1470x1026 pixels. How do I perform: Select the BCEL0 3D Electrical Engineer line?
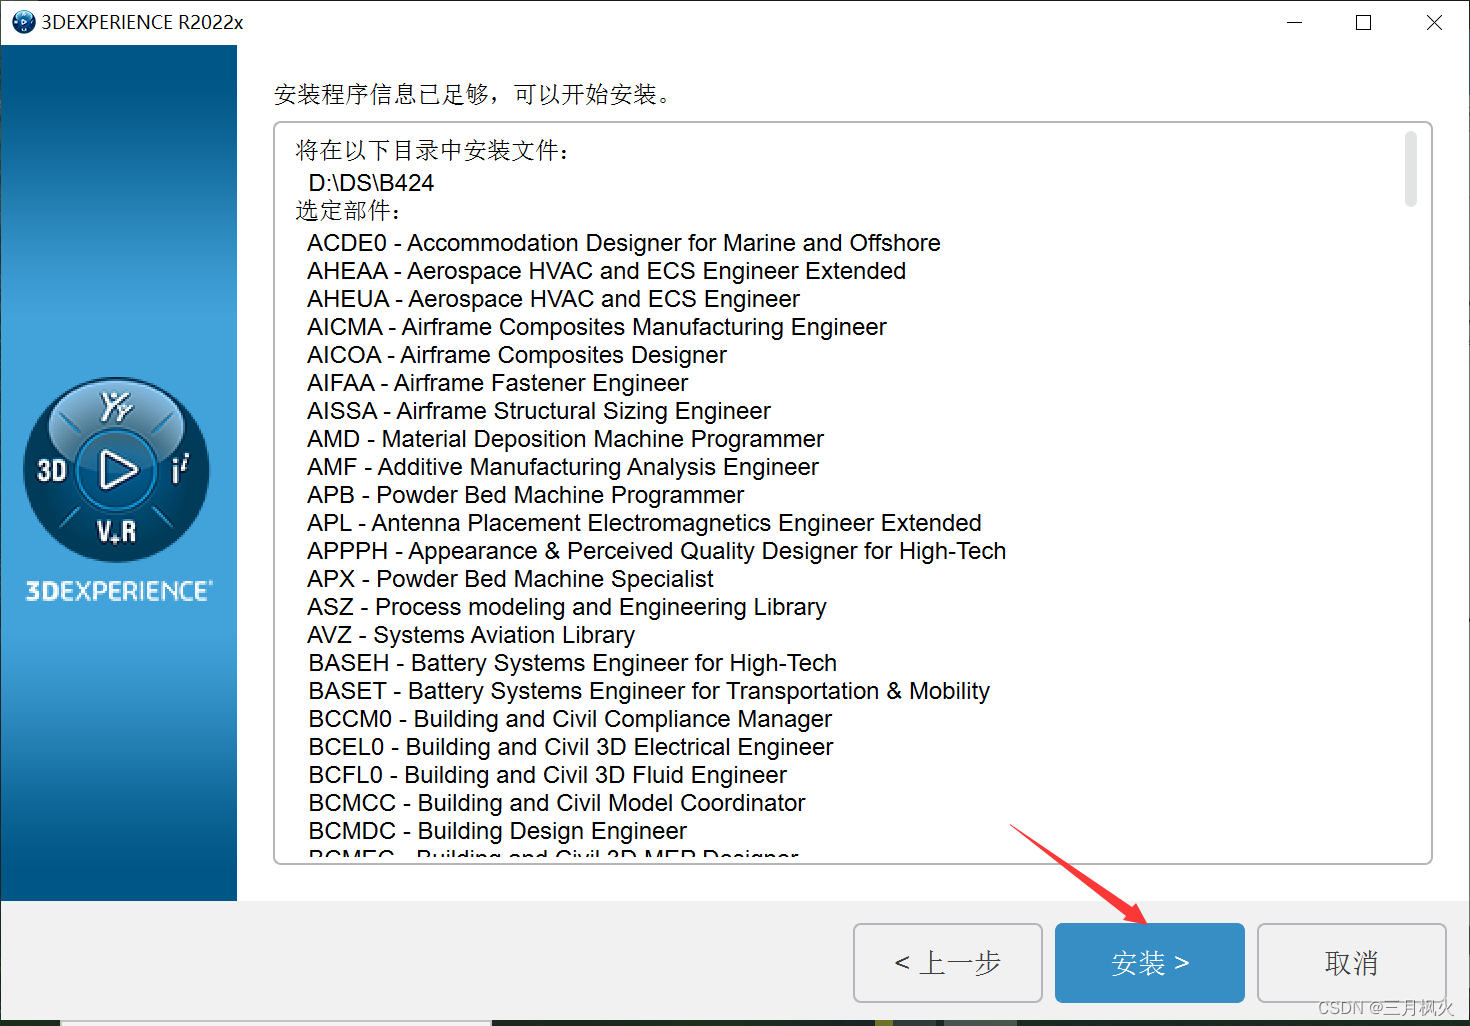point(571,747)
